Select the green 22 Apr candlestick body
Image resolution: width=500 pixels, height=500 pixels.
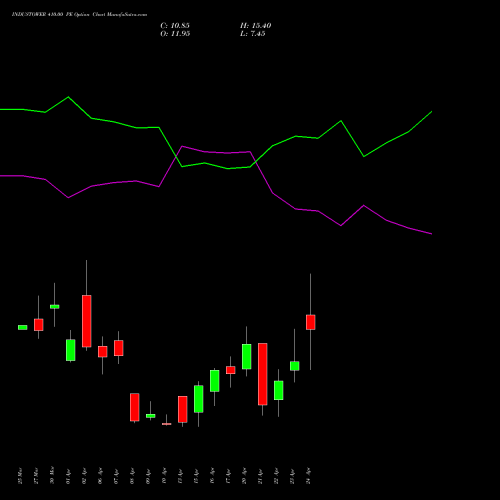pos(279,390)
